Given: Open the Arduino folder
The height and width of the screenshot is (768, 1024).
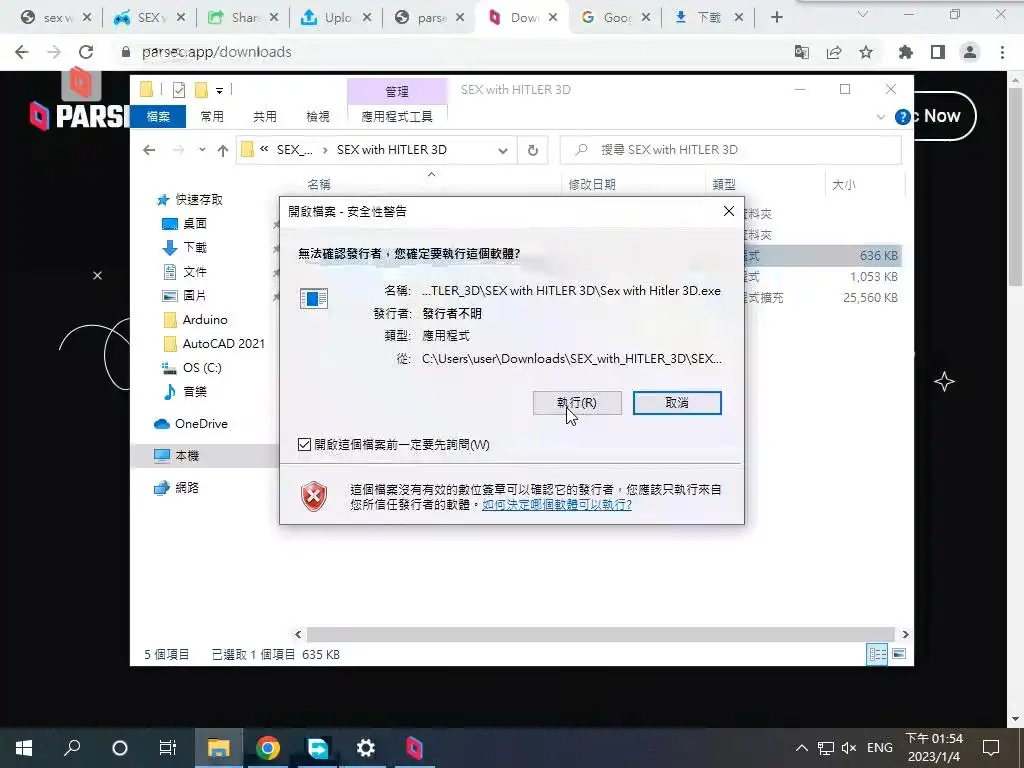Looking at the screenshot, I should point(204,319).
